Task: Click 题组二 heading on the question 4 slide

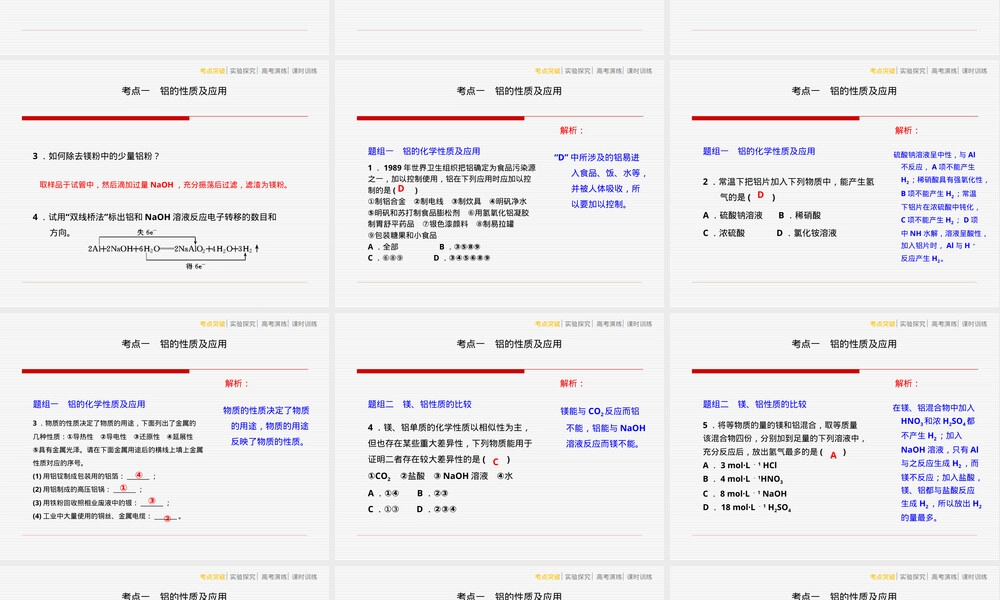Action: (419, 404)
